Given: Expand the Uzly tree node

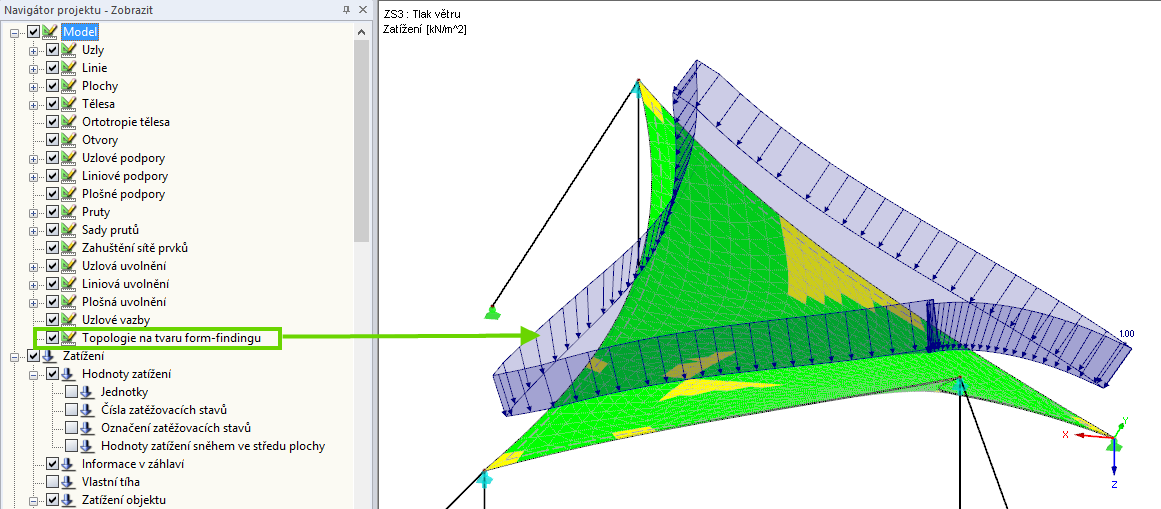Looking at the screenshot, I should click(x=33, y=50).
